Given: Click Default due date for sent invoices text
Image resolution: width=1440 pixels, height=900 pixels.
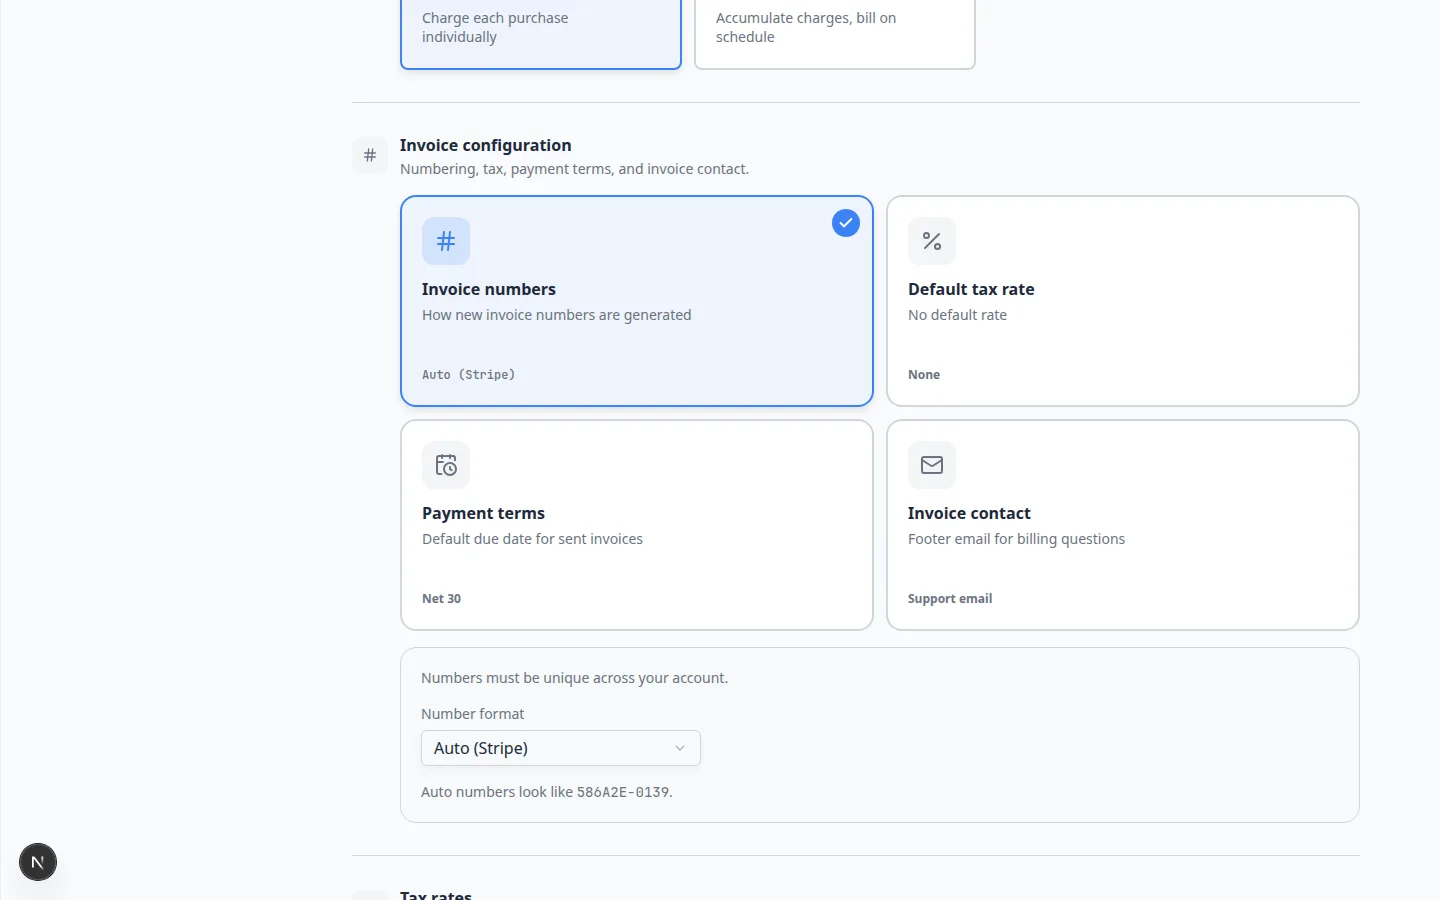Looking at the screenshot, I should [x=532, y=539].
